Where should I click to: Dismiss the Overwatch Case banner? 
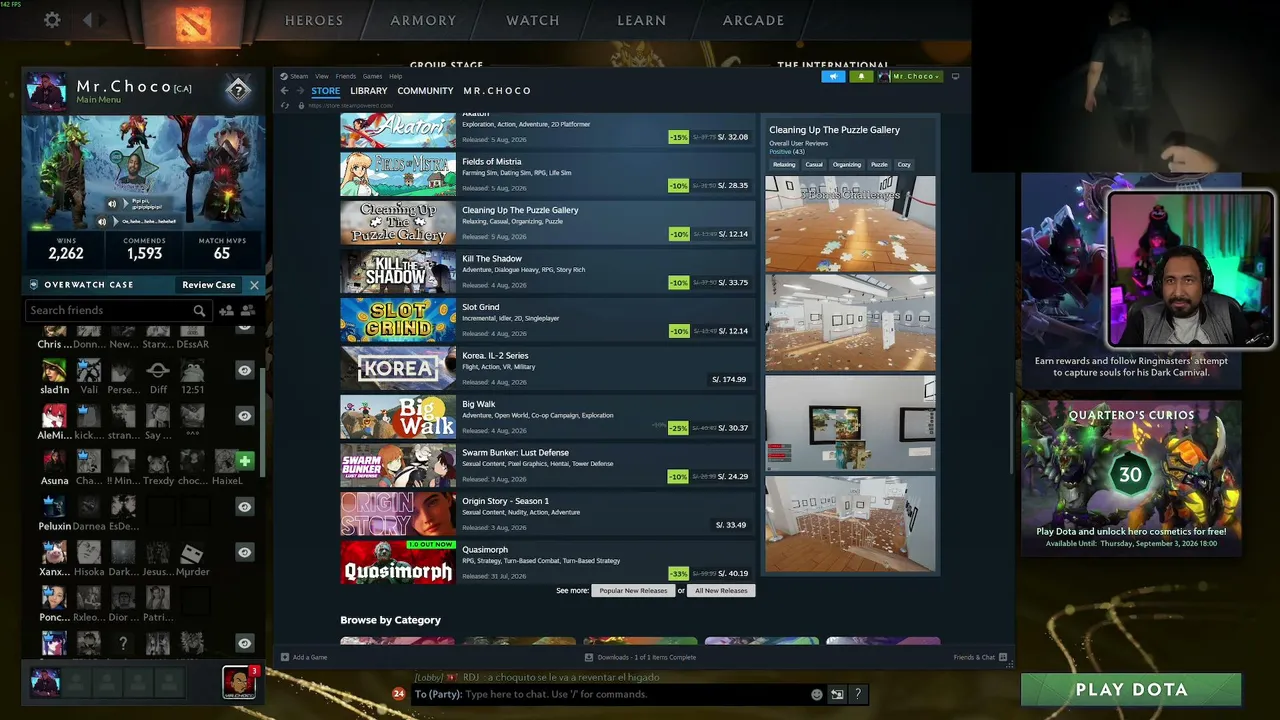coord(254,285)
